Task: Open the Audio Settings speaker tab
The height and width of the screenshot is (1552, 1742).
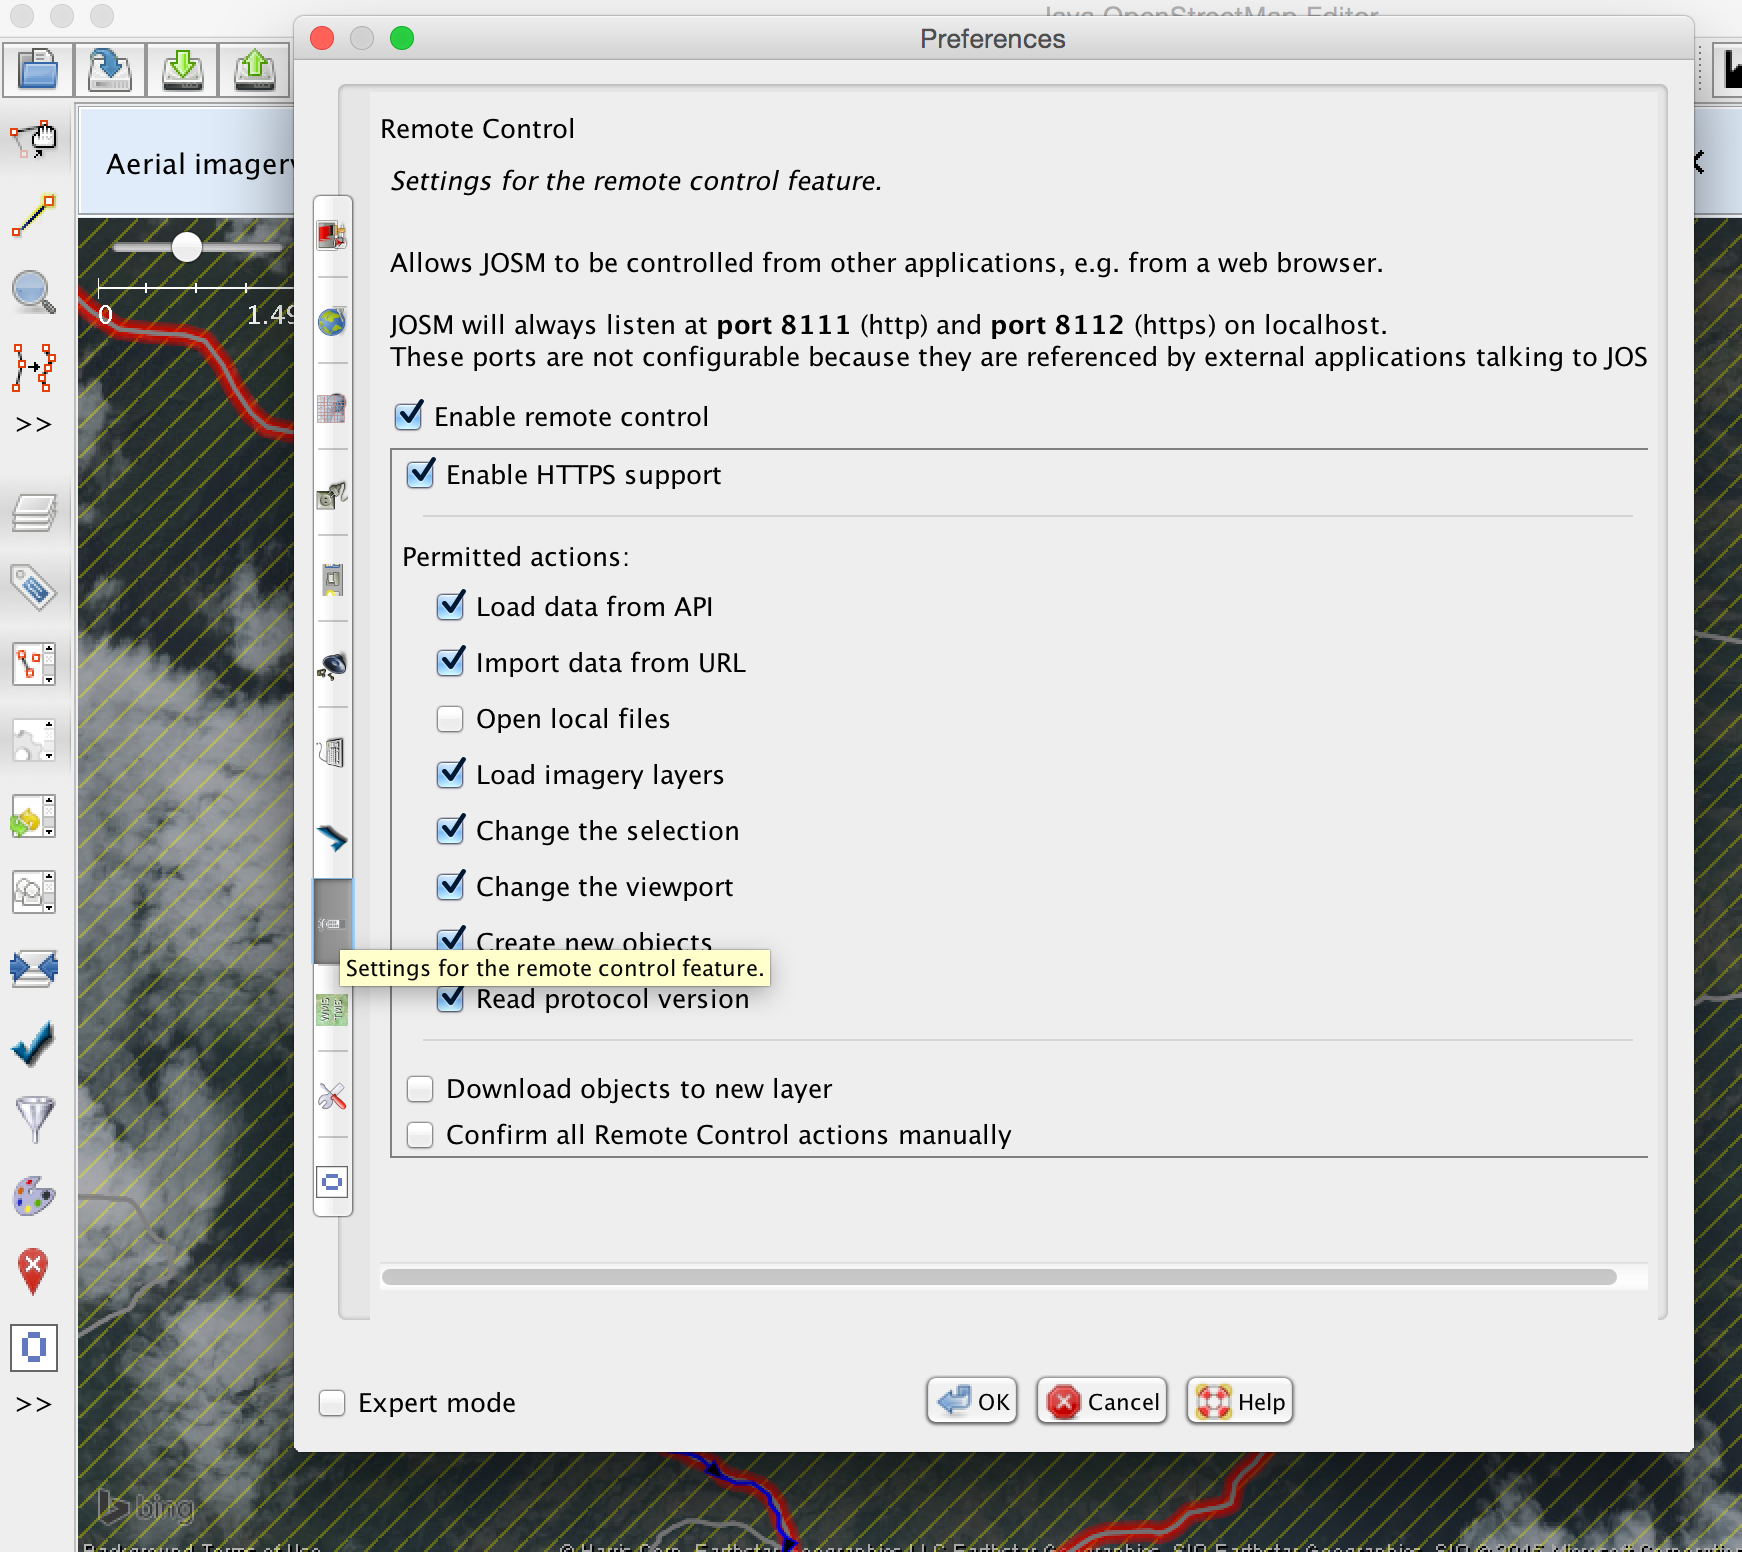Action: click(x=332, y=666)
